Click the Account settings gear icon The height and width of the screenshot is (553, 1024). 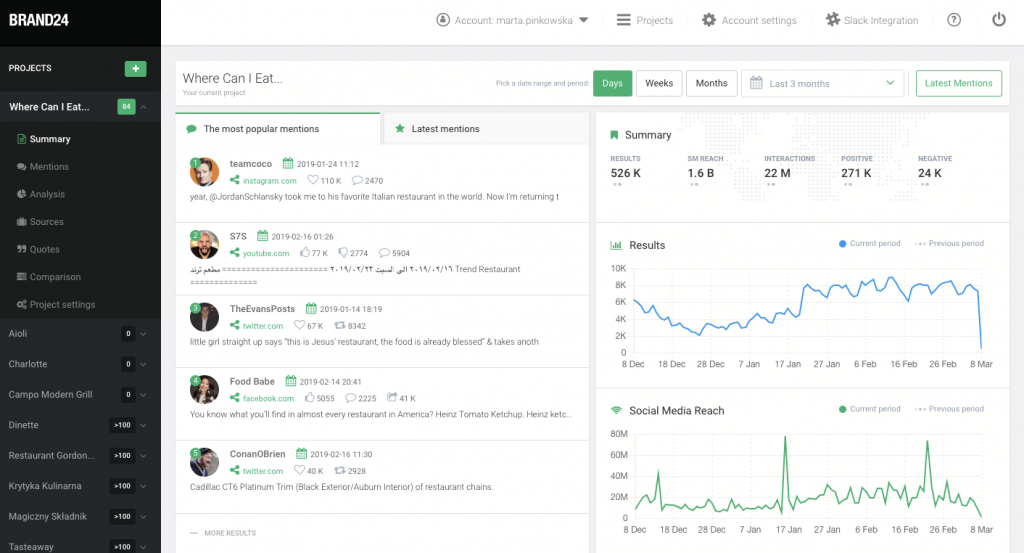[x=709, y=20]
